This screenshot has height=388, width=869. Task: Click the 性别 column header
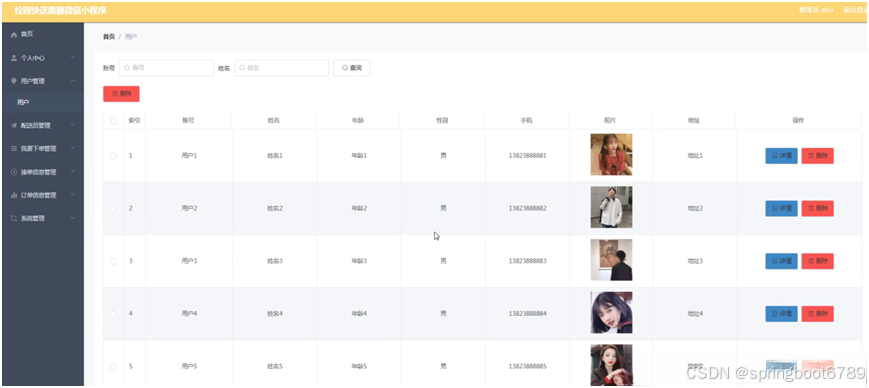pos(442,120)
